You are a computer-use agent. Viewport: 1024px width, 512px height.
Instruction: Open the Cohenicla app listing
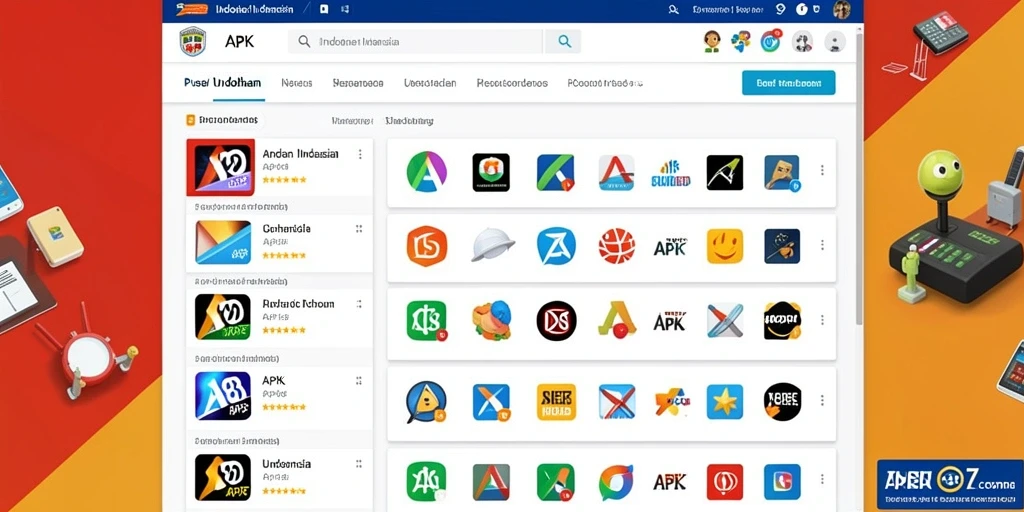point(280,242)
